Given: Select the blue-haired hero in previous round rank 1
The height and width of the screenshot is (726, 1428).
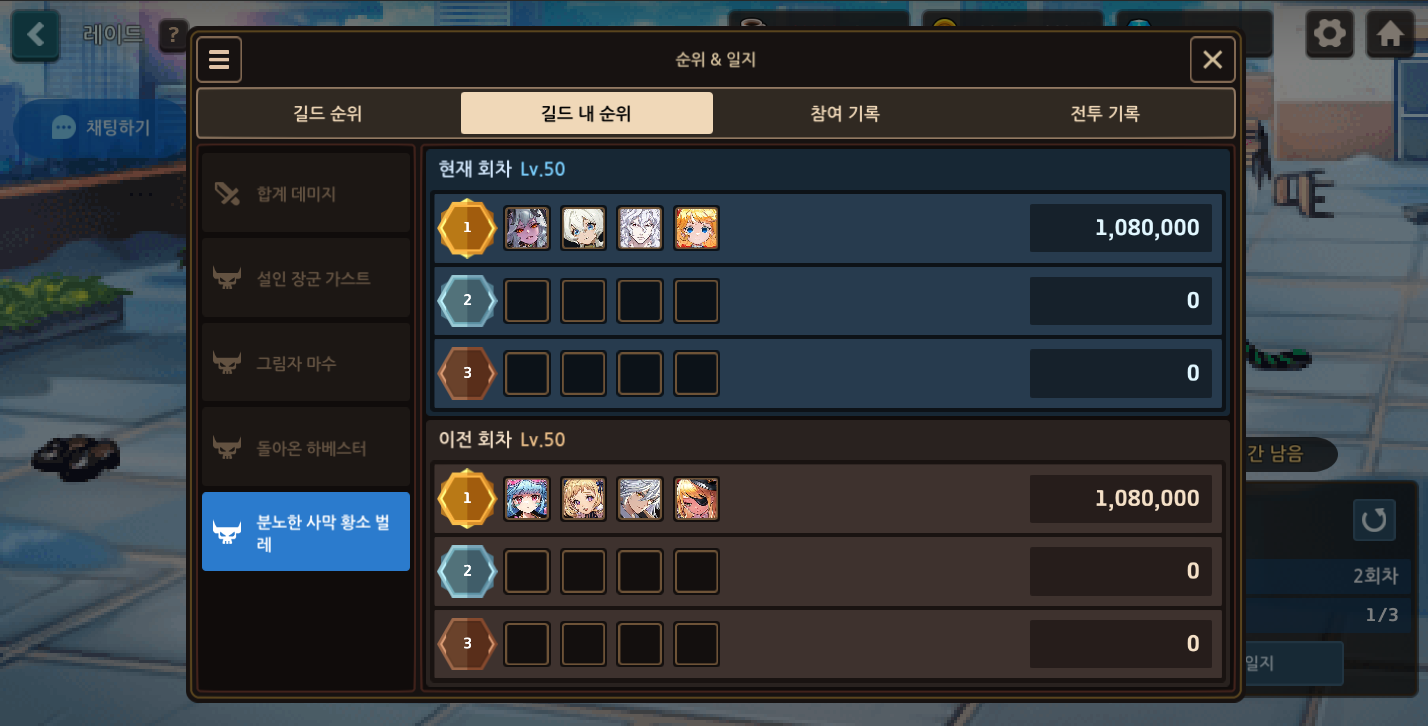Looking at the screenshot, I should [x=527, y=498].
